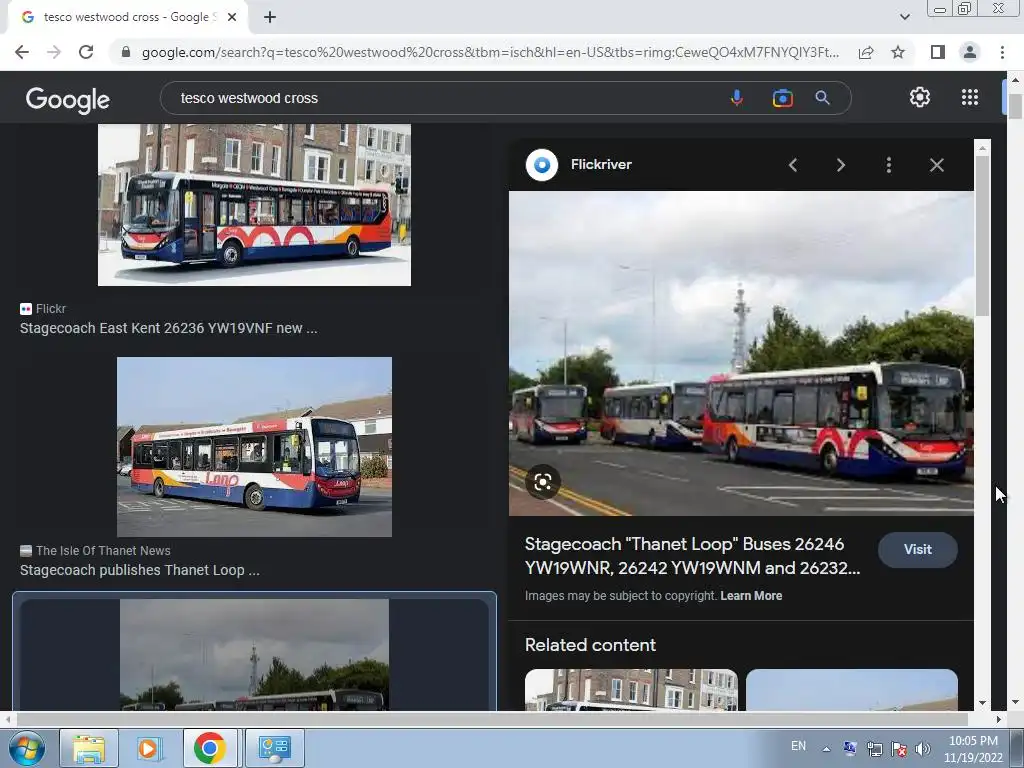Open the first Related content thumbnail

click(x=631, y=690)
